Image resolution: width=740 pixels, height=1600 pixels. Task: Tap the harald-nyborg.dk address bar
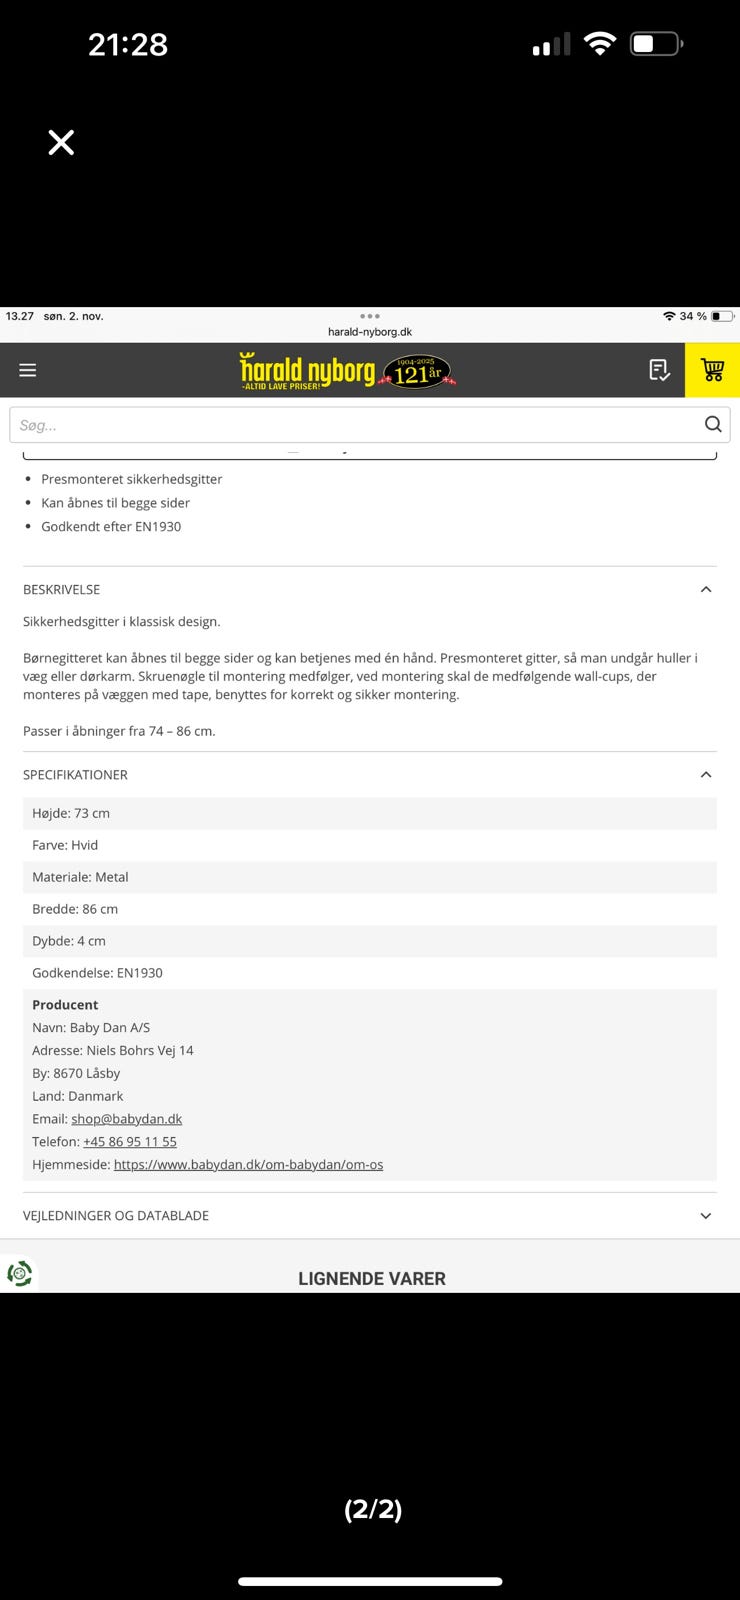pos(370,332)
